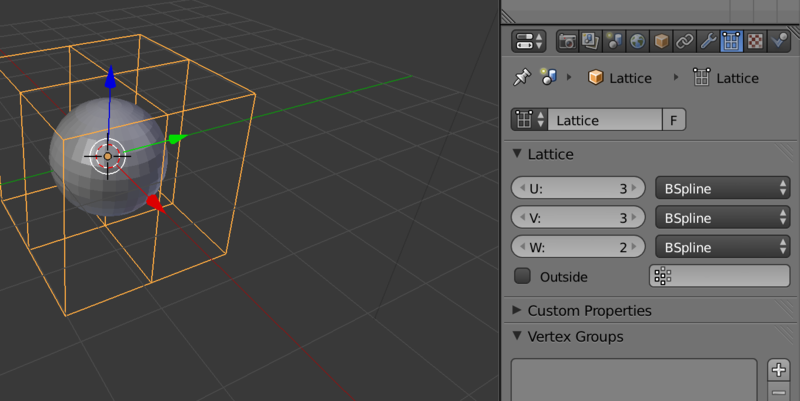Click the Lattice object cube breadcrumb
Image resolution: width=800 pixels, height=401 pixels.
coord(595,78)
